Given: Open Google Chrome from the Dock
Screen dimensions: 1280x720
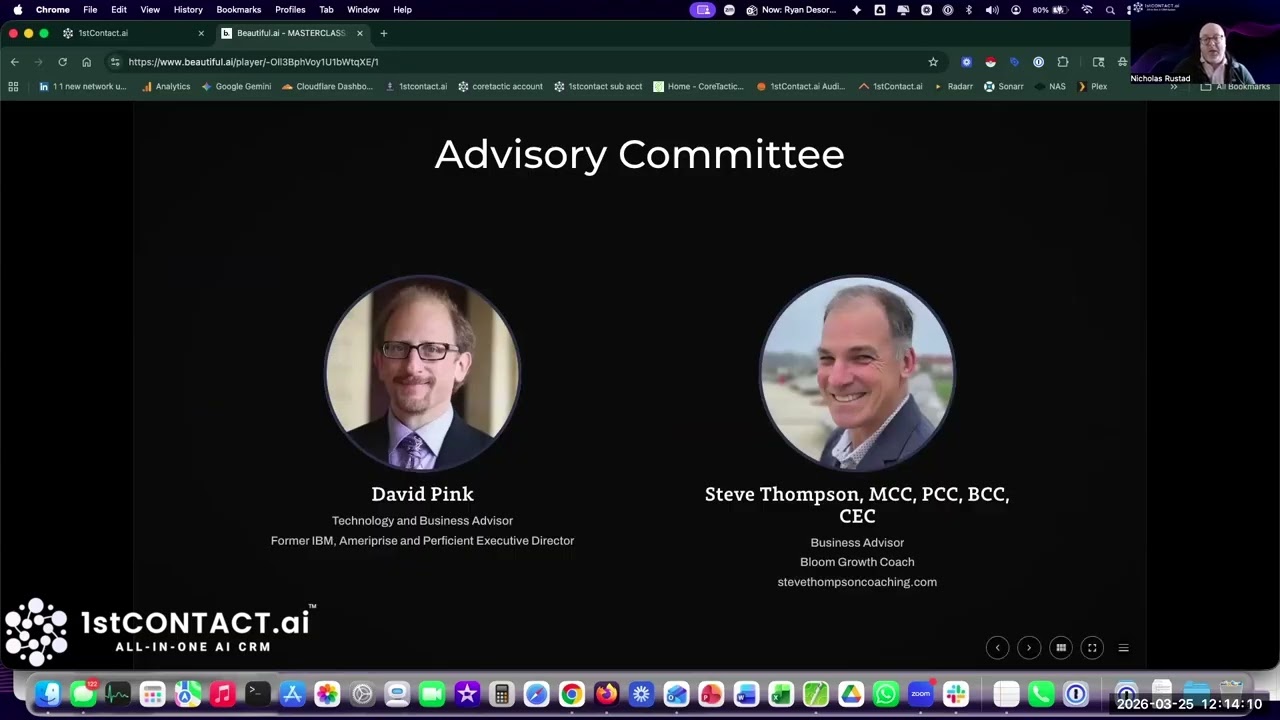Looking at the screenshot, I should point(571,694).
